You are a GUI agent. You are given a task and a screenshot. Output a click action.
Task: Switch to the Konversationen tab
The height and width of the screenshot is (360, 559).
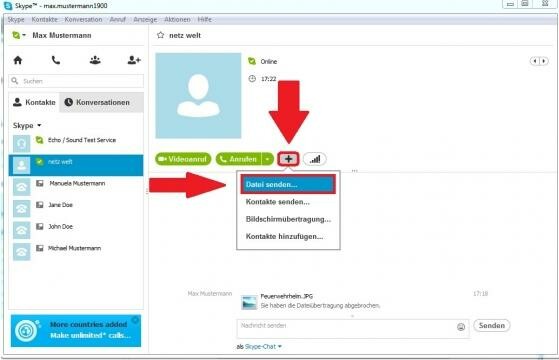click(101, 102)
